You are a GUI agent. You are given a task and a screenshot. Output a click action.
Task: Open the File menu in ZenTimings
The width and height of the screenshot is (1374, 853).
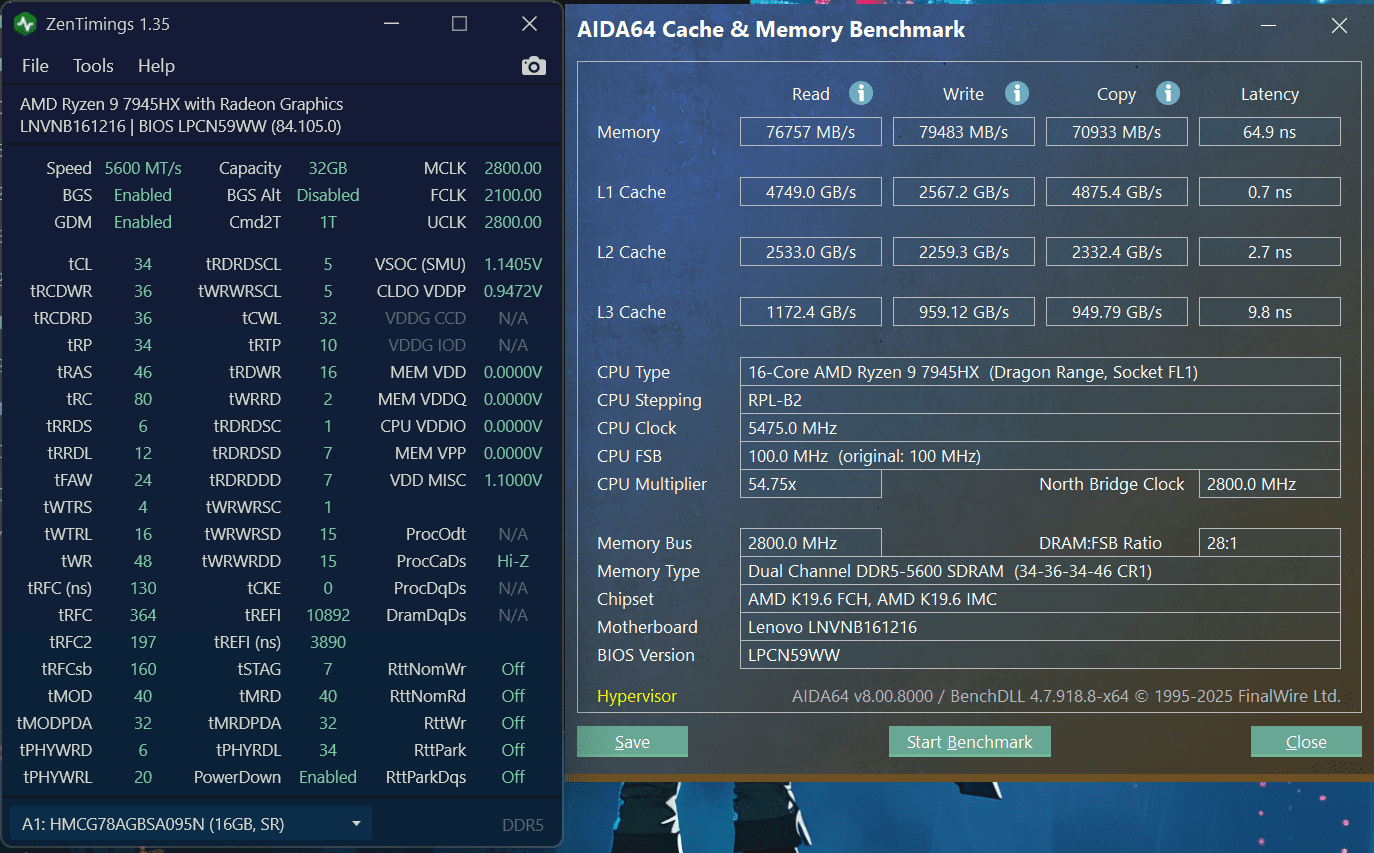[35, 66]
